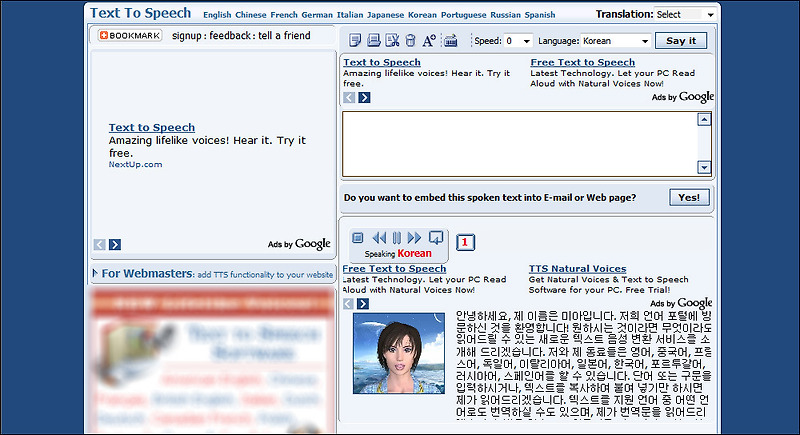
Task: Click the trash can clear icon
Action: point(410,40)
